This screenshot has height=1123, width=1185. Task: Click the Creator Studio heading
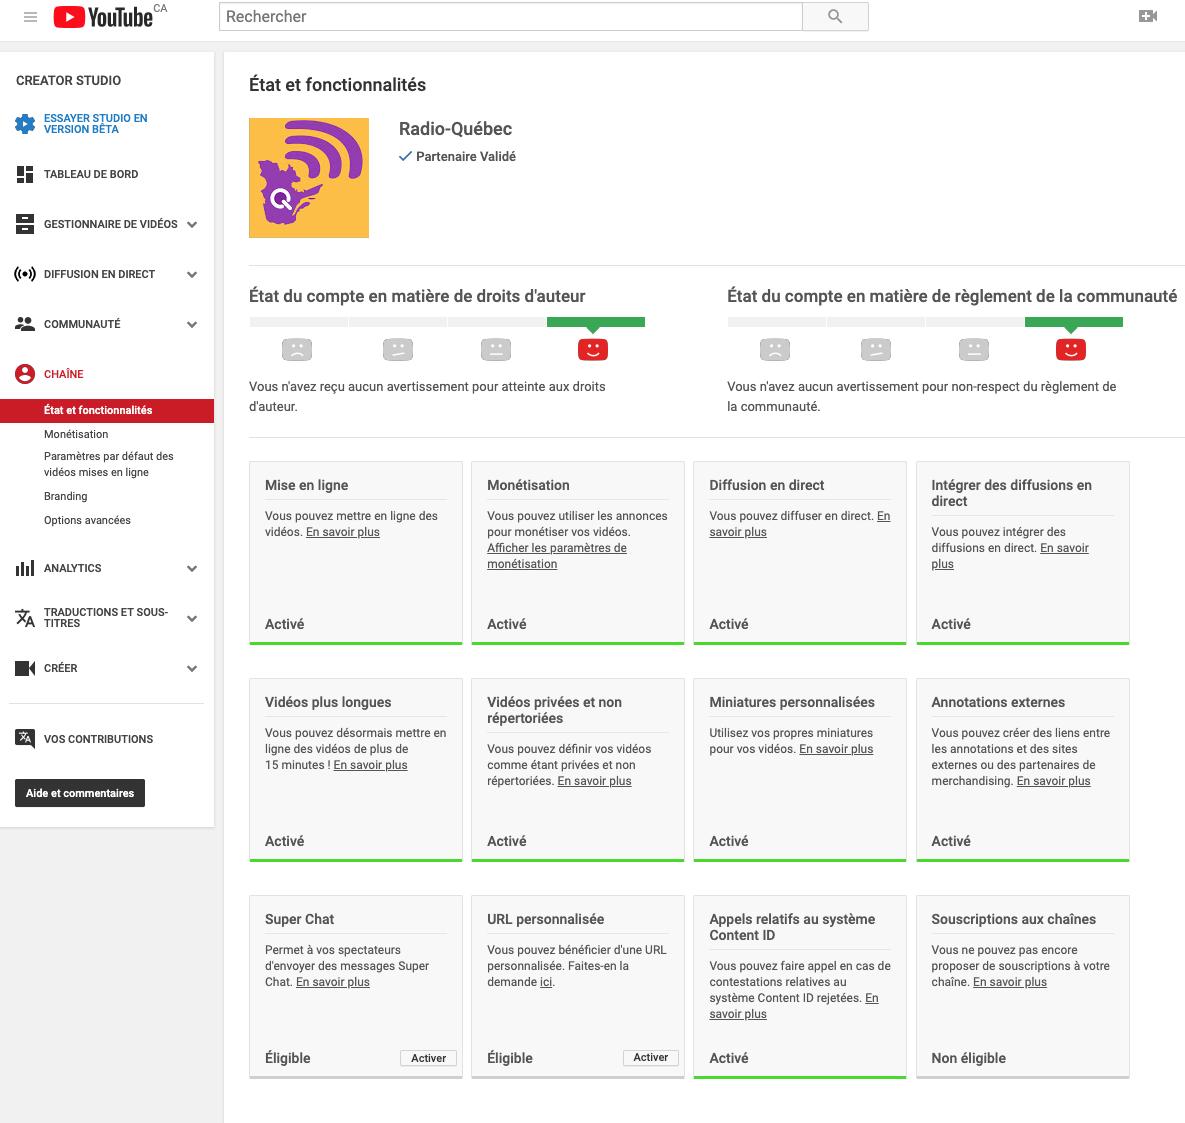(68, 80)
